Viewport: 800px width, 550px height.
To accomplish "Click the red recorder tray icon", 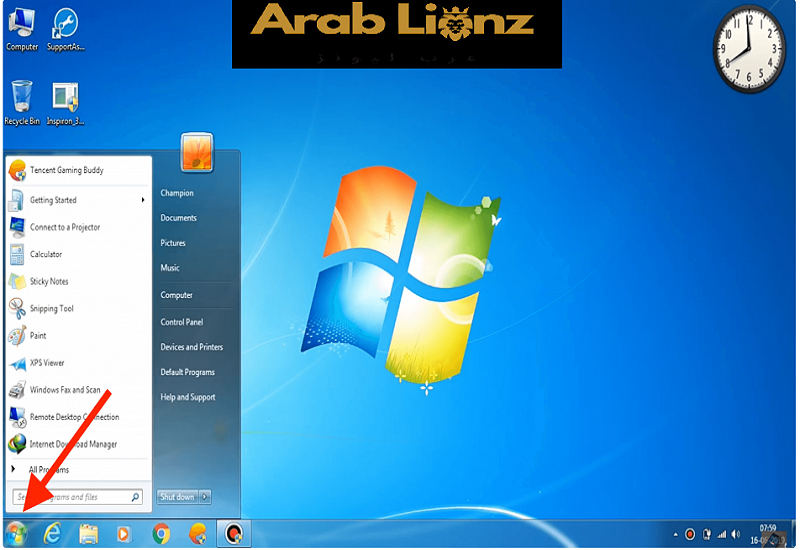I will [690, 534].
